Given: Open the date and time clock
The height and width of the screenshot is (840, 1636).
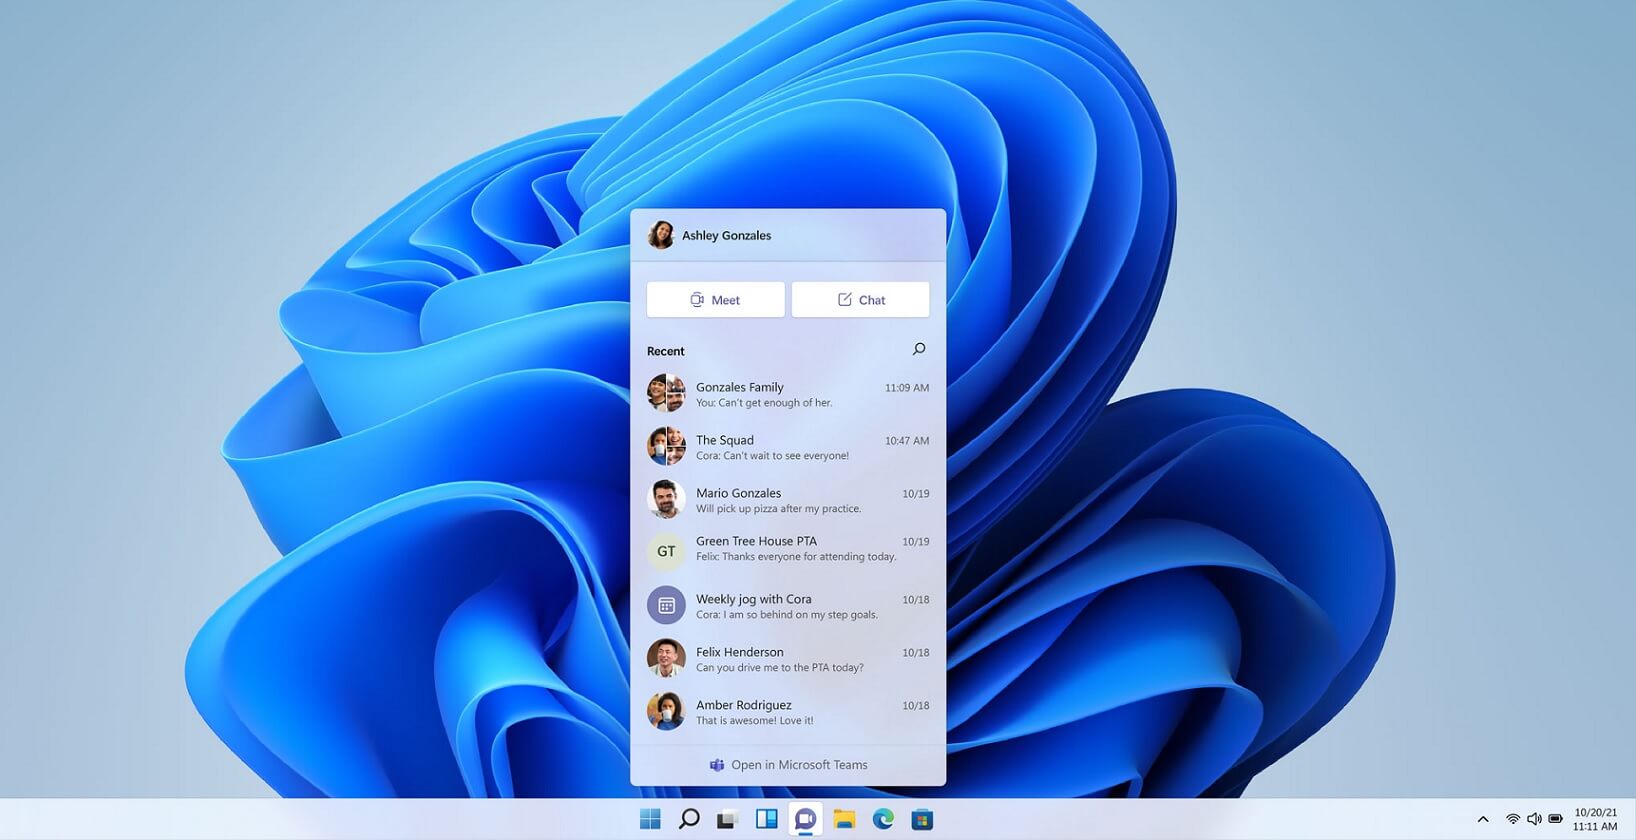Looking at the screenshot, I should coord(1595,819).
